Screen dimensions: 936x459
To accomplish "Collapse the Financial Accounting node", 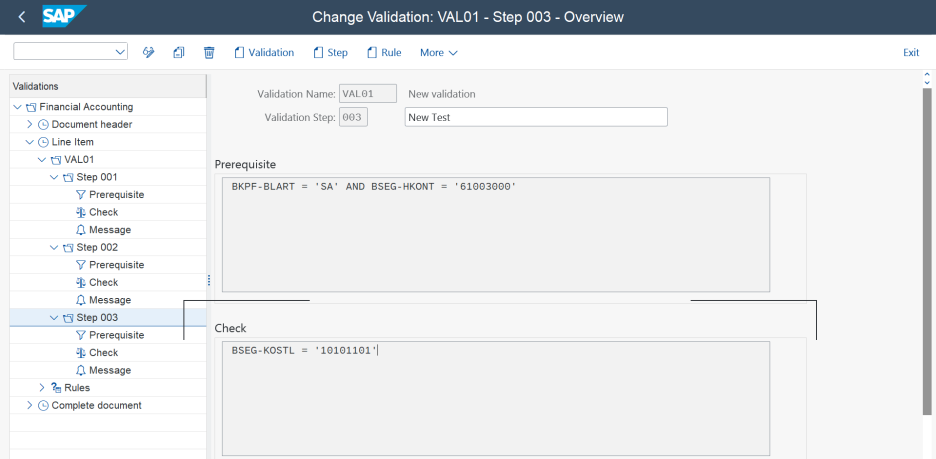I will 17,107.
